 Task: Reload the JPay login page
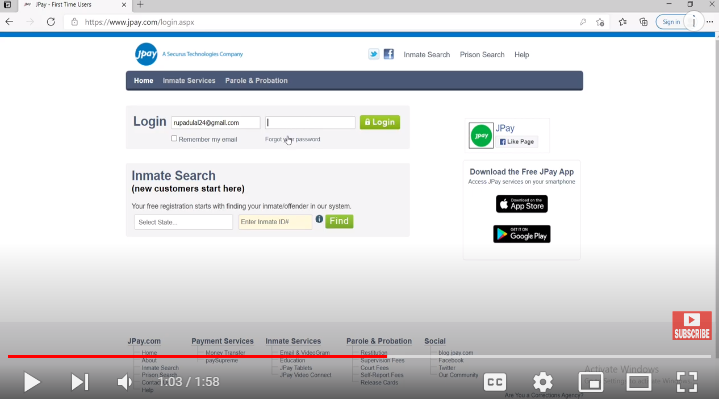click(x=51, y=22)
